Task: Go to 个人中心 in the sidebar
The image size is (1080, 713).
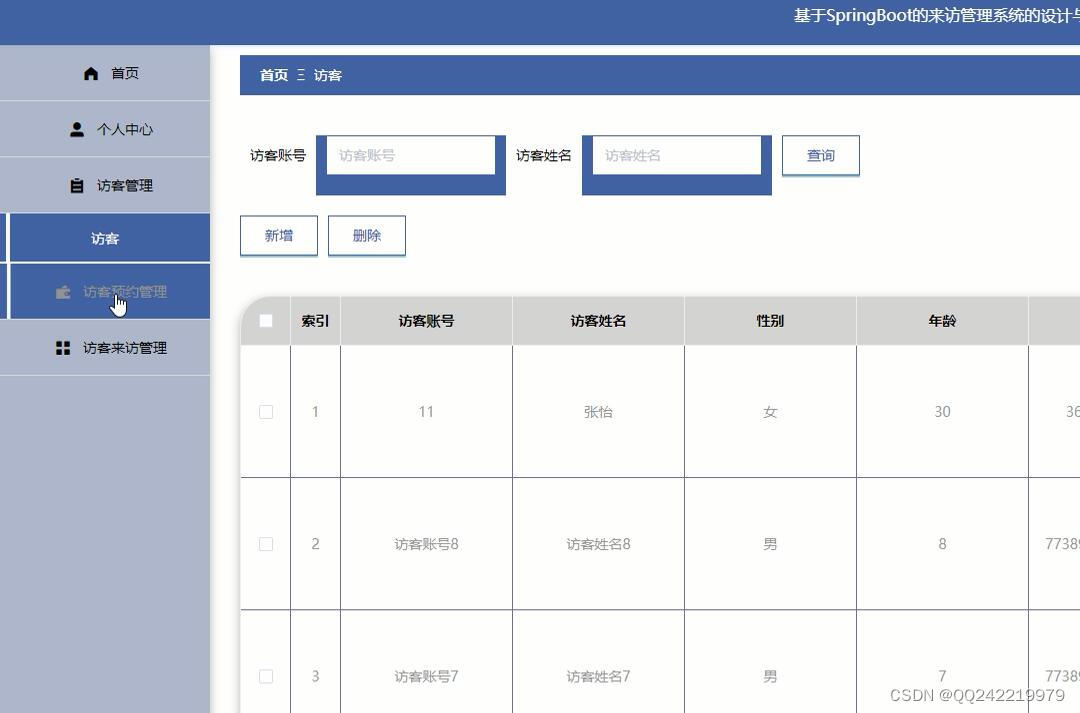Action: click(x=124, y=128)
